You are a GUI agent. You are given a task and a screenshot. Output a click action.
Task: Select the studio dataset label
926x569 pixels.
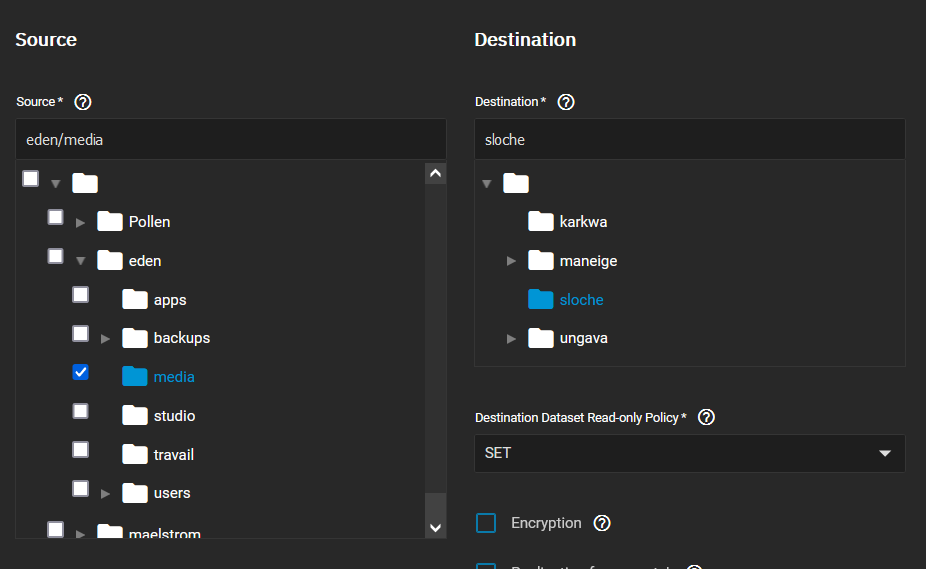click(x=174, y=416)
